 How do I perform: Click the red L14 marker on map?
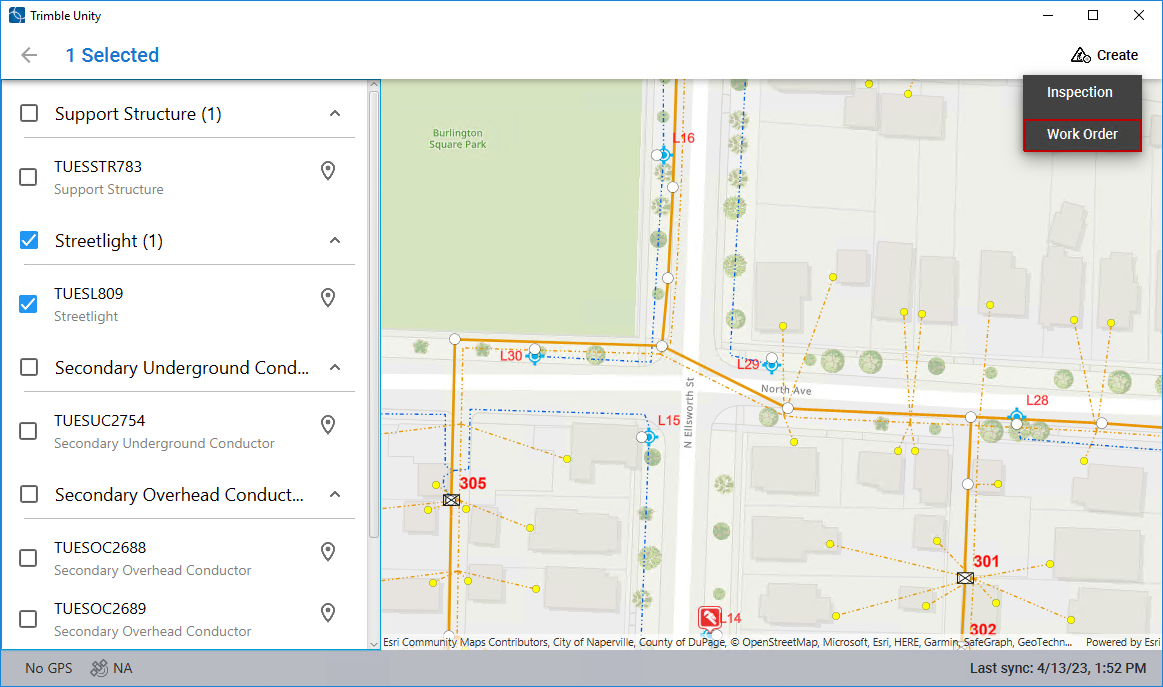click(709, 617)
